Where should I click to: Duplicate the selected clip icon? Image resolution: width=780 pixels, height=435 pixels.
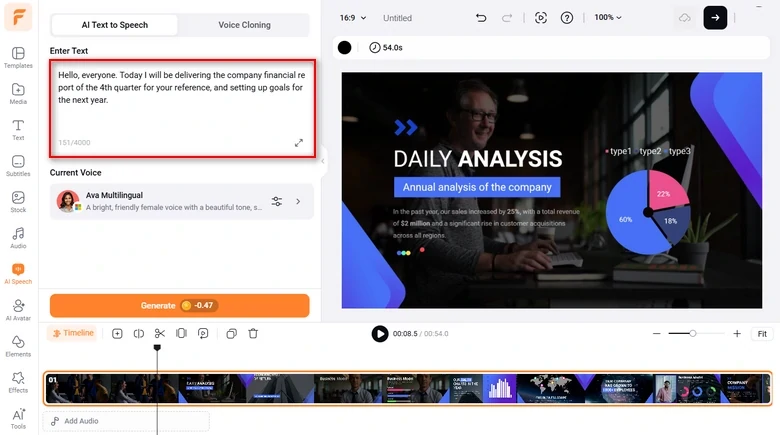click(231, 333)
